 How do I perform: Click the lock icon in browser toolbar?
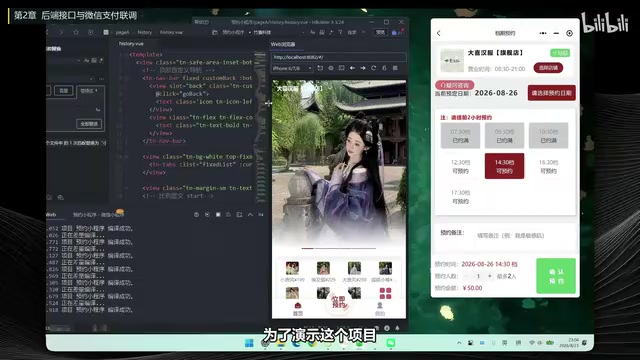coord(384,68)
